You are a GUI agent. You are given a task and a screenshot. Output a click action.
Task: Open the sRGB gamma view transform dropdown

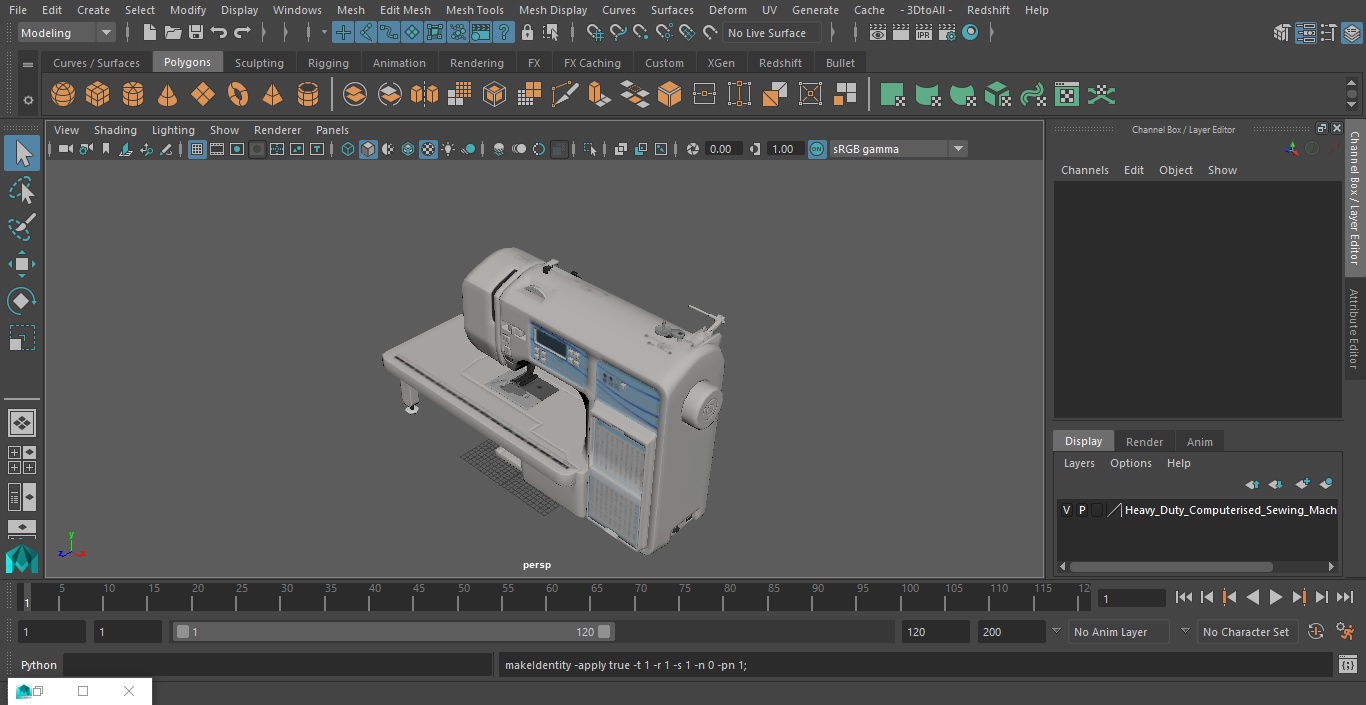tap(898, 149)
